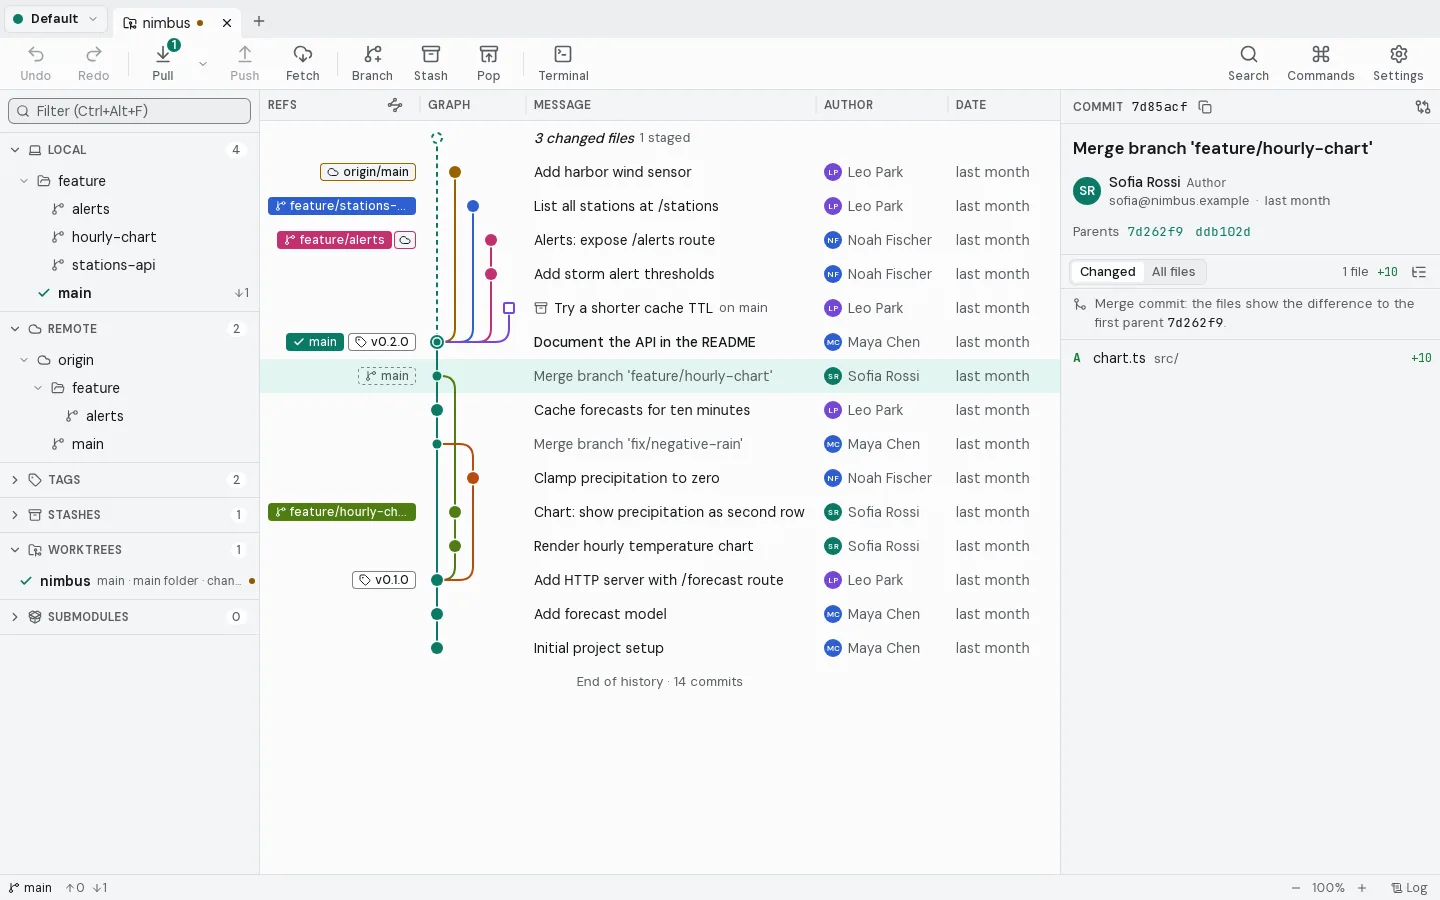1440x900 pixels.
Task: Select commit 'Initial project setup'
Action: click(x=660, y=648)
